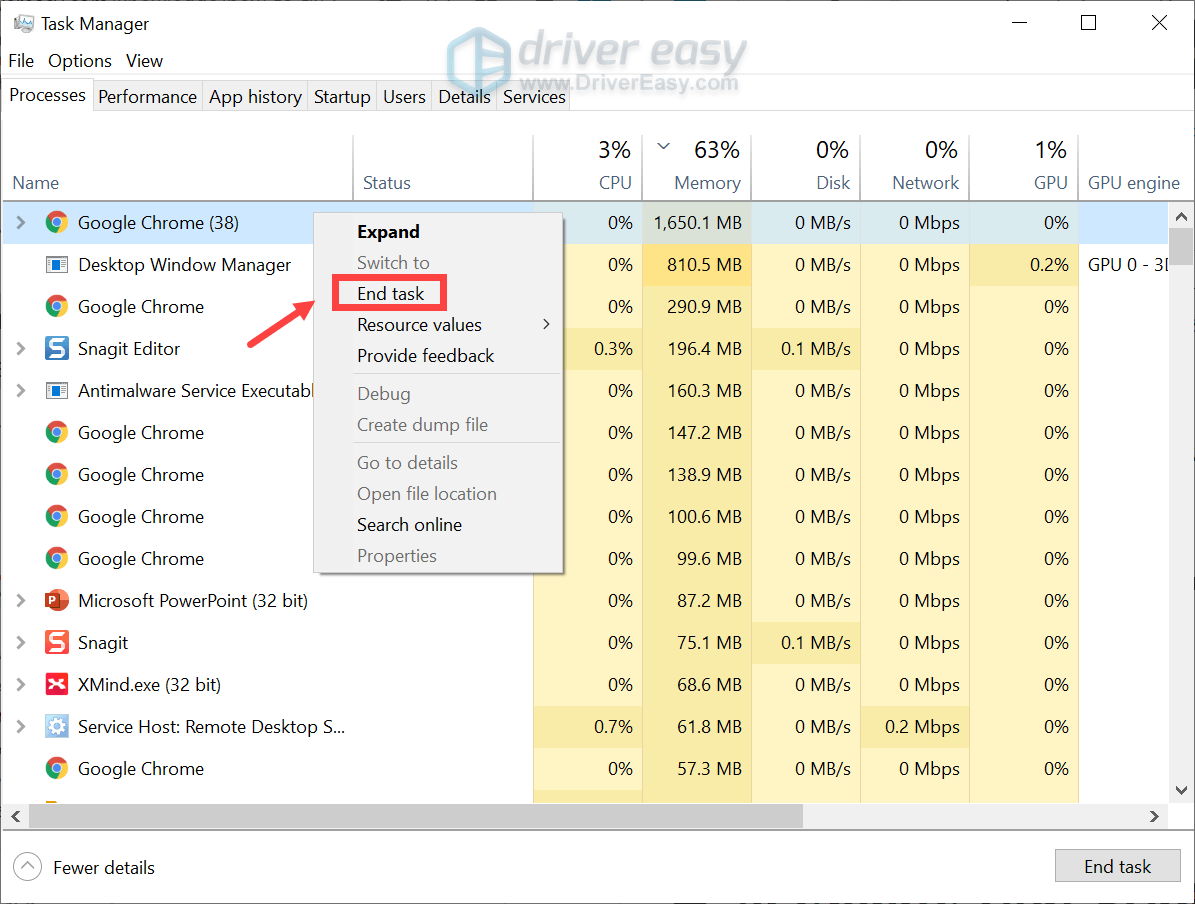Sort by the Disk column header

coord(806,168)
